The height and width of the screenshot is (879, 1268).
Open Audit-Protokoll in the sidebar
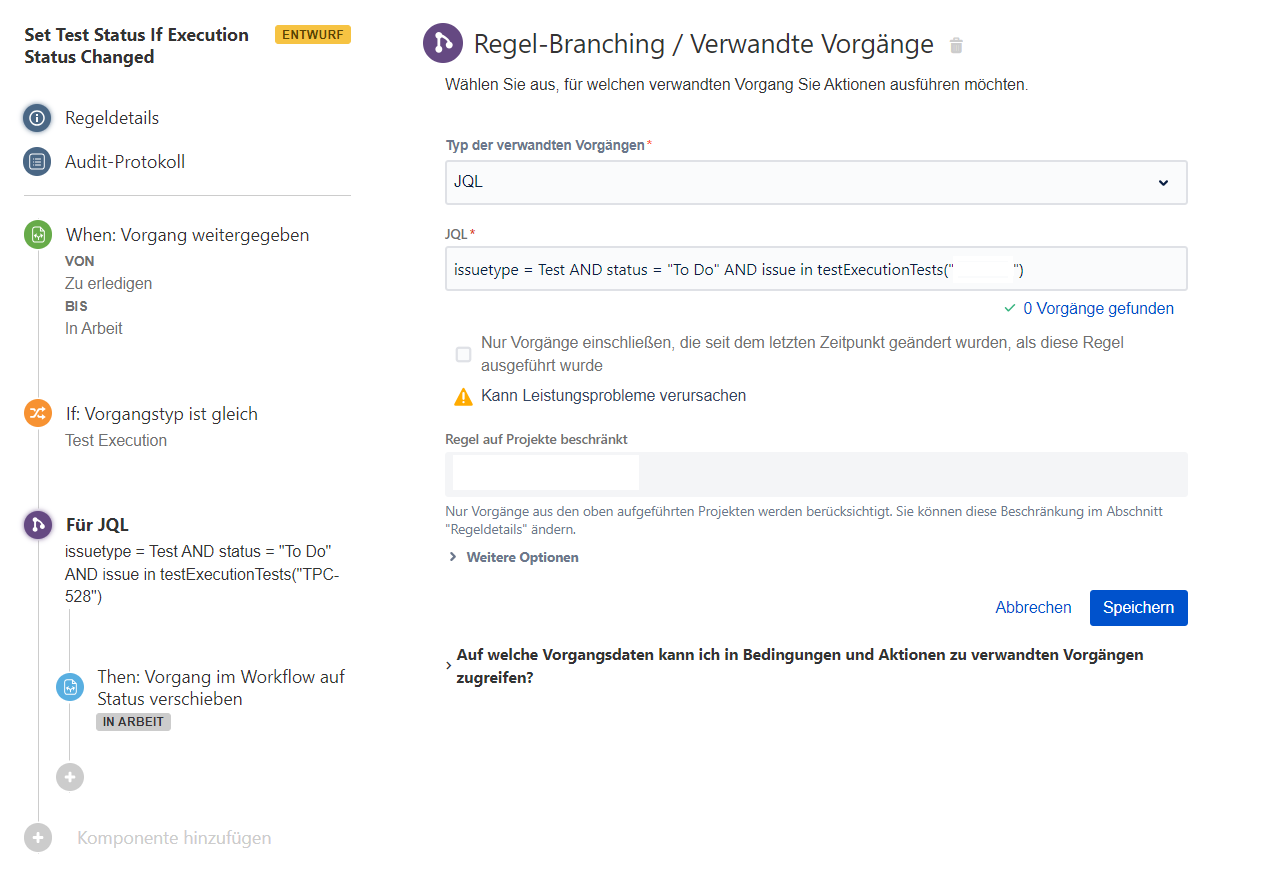tap(125, 162)
